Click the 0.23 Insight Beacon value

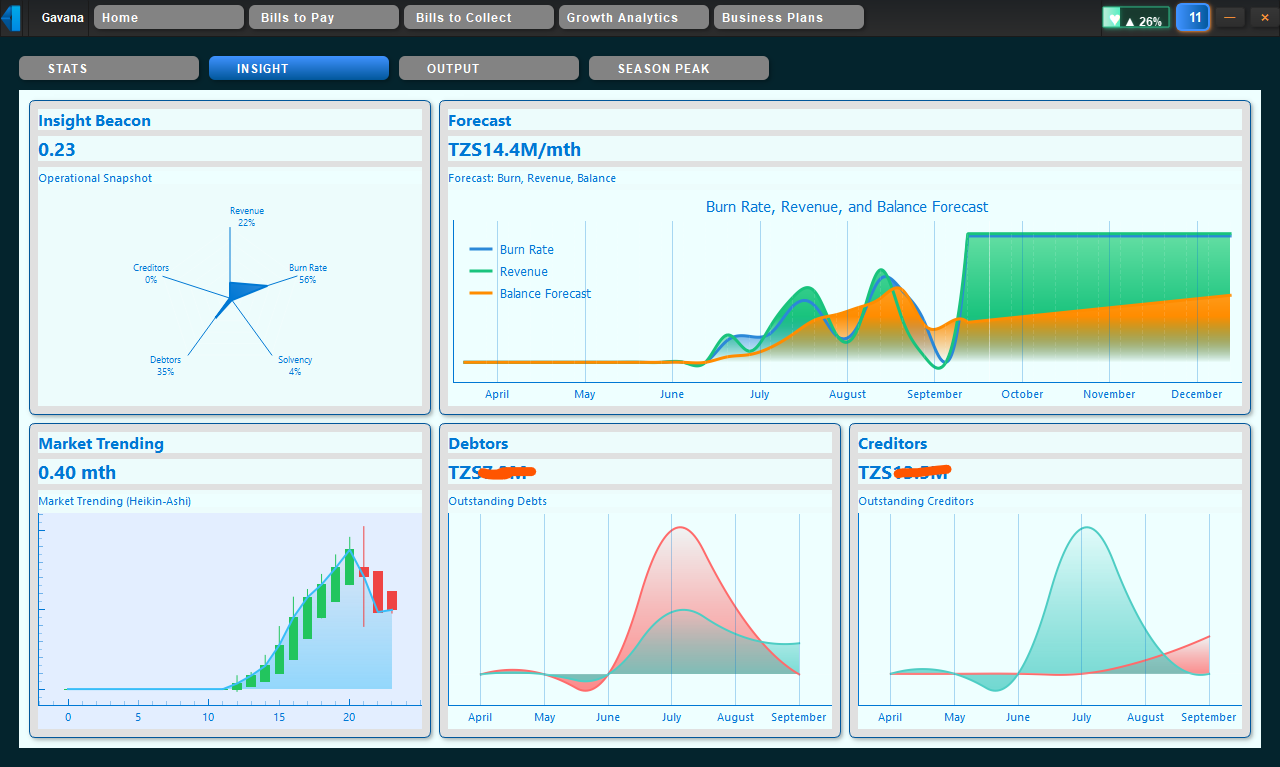coord(57,150)
